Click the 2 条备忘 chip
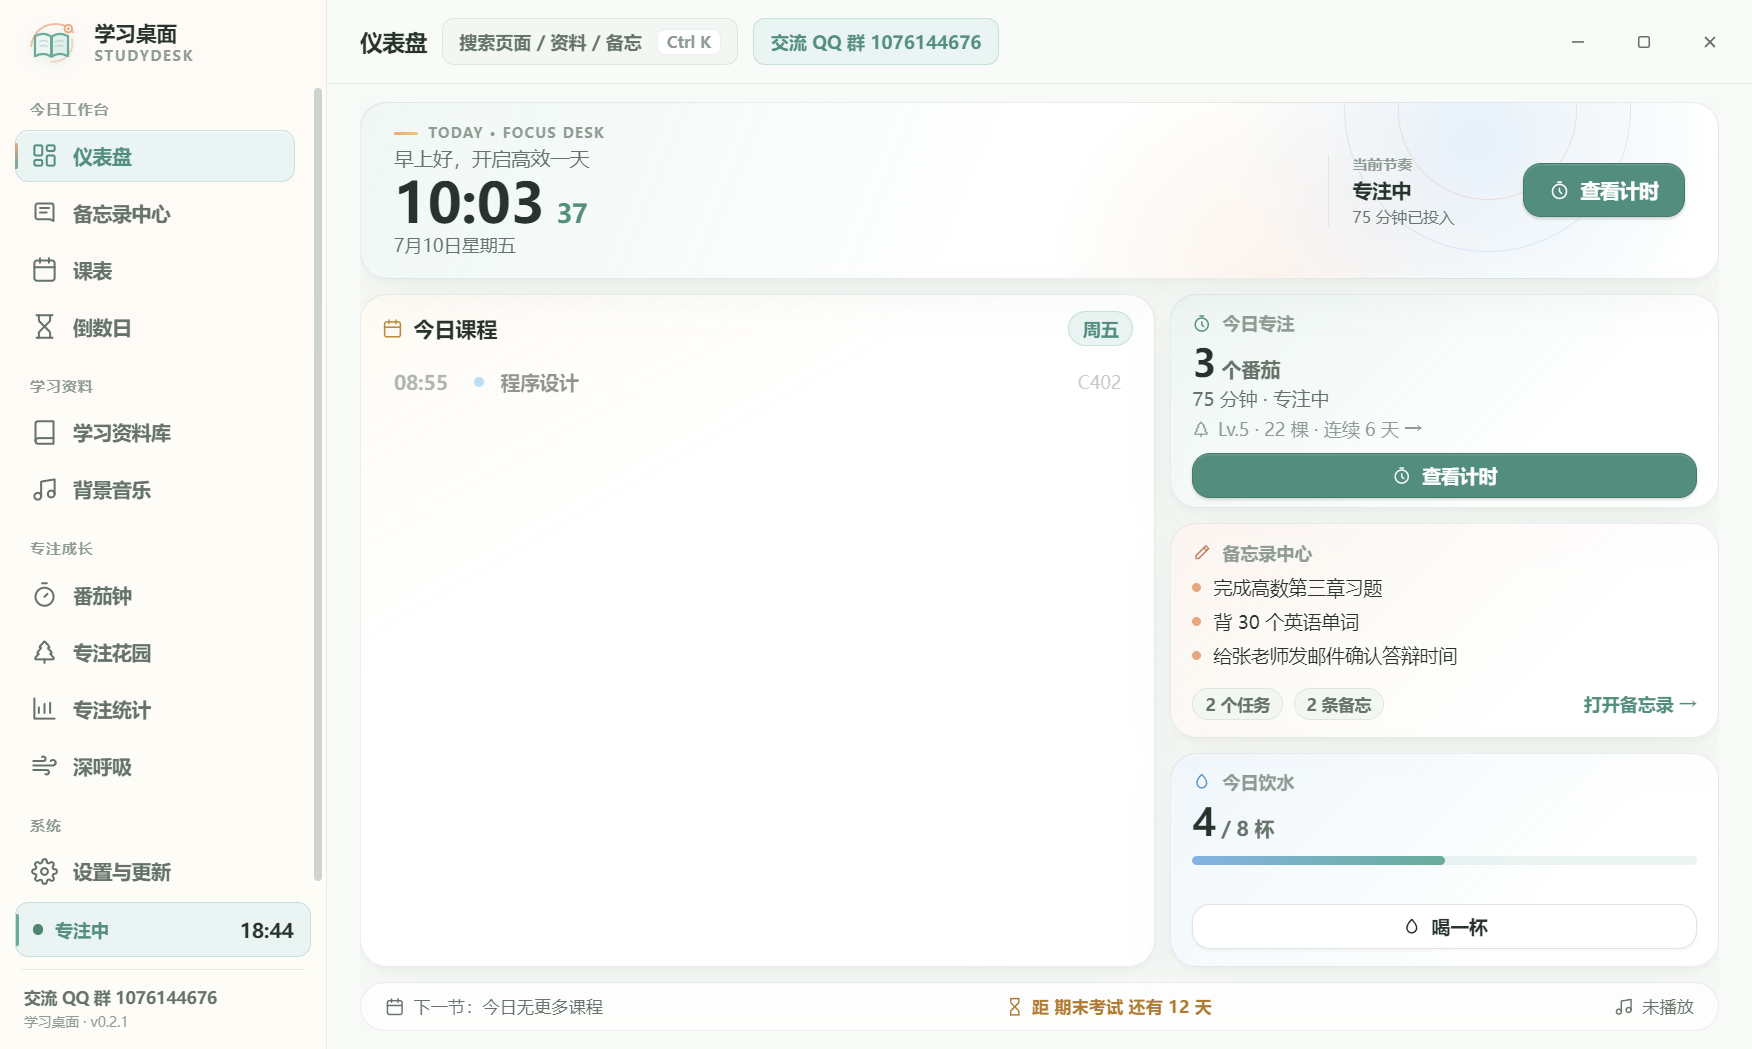1752x1049 pixels. 1338,704
